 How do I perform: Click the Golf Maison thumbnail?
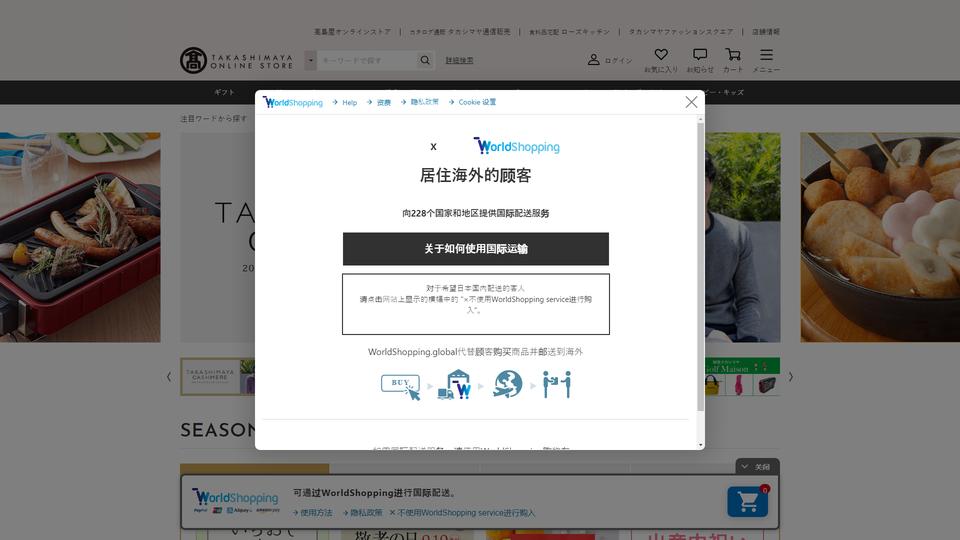(x=742, y=377)
